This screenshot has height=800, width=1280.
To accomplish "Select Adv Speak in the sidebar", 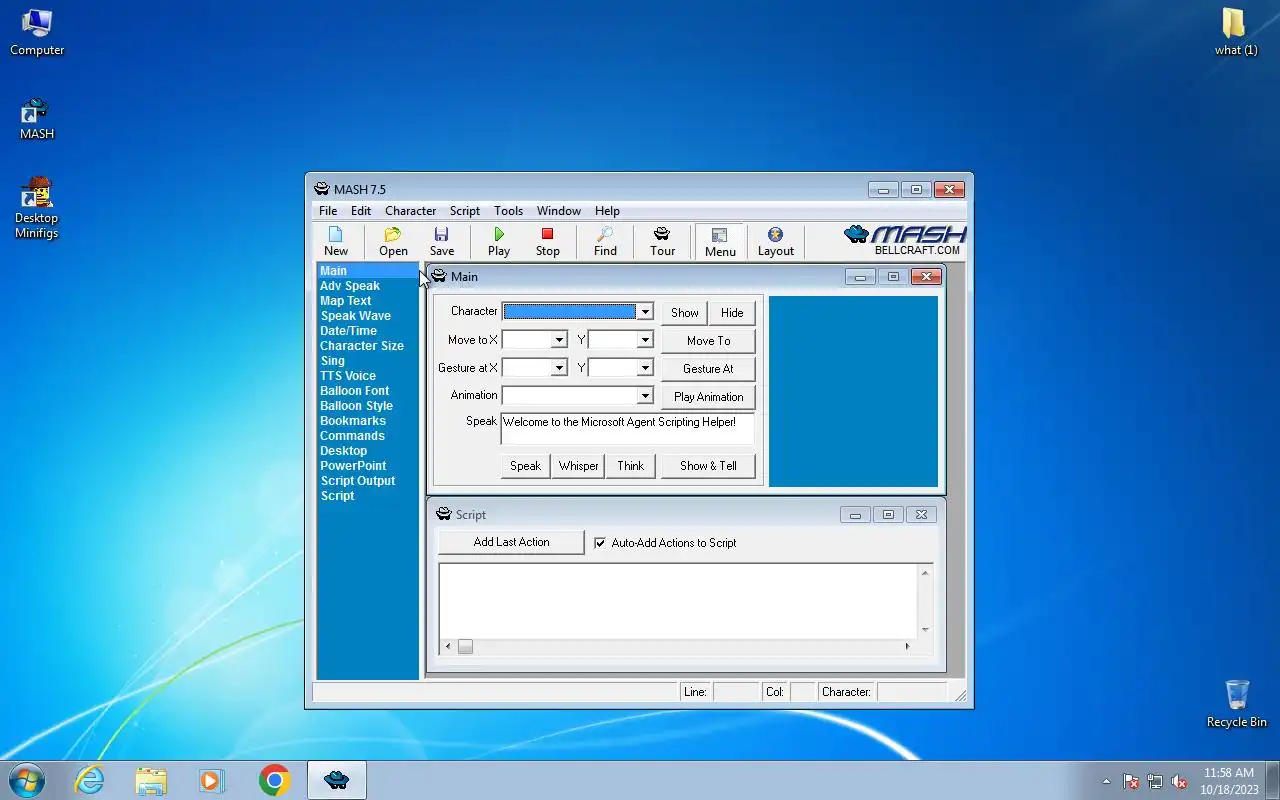I will click(x=350, y=286).
